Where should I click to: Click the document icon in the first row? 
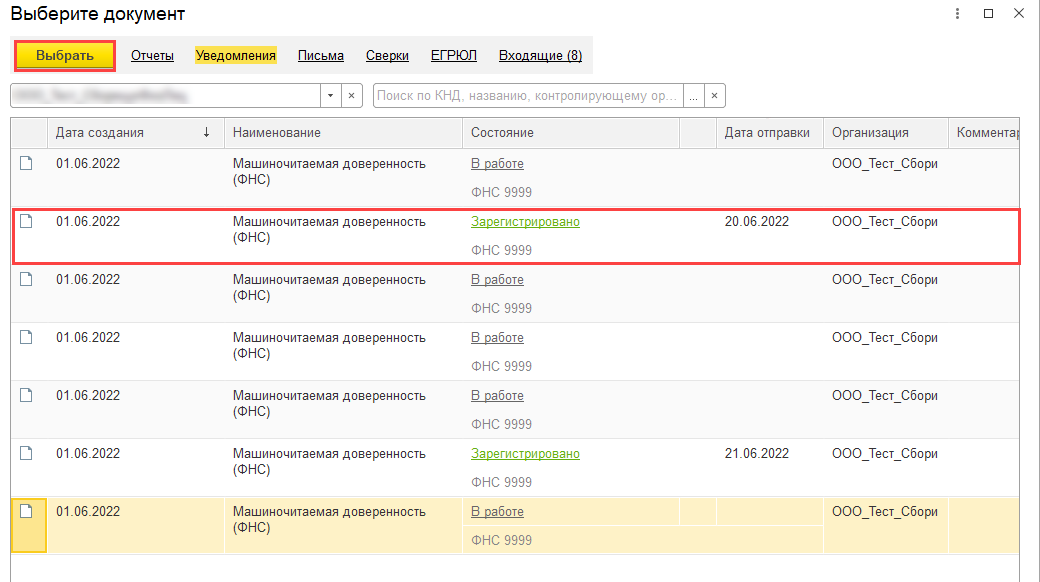pyautogui.click(x=27, y=163)
